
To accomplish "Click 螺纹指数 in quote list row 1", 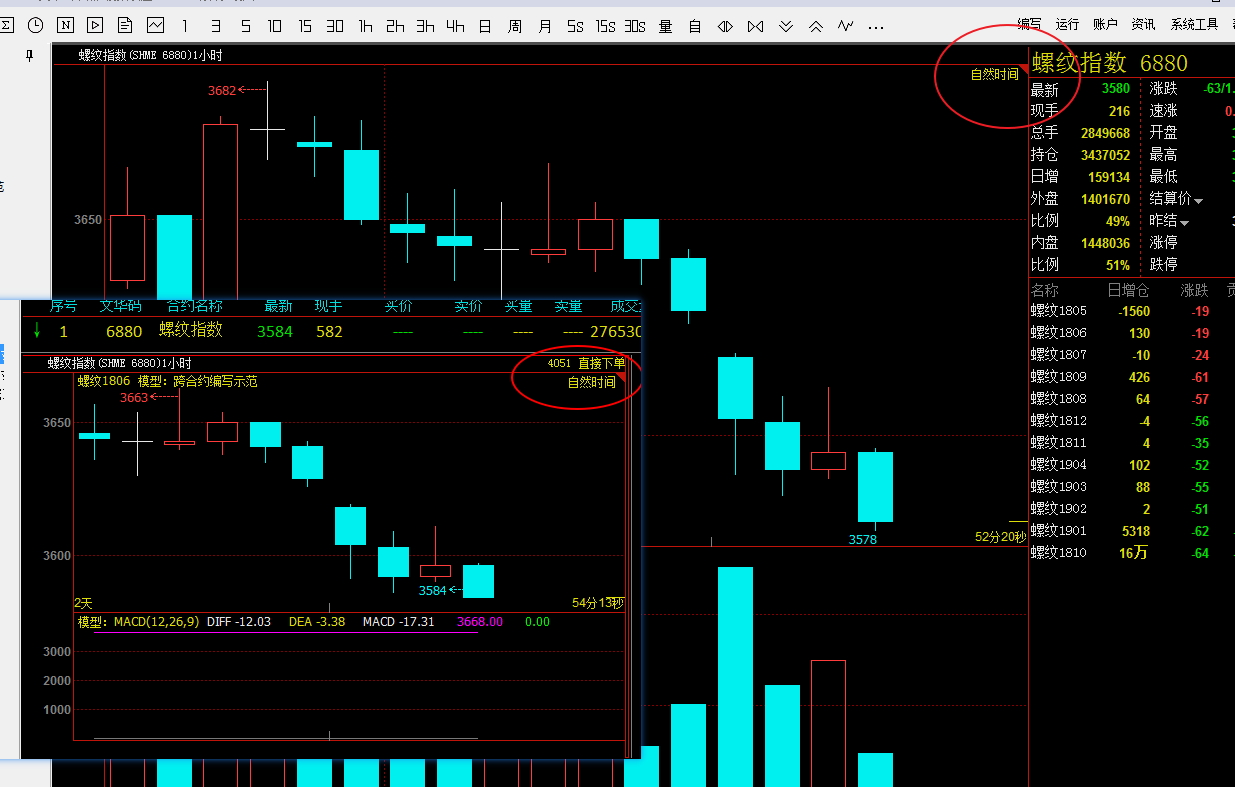I will [191, 330].
